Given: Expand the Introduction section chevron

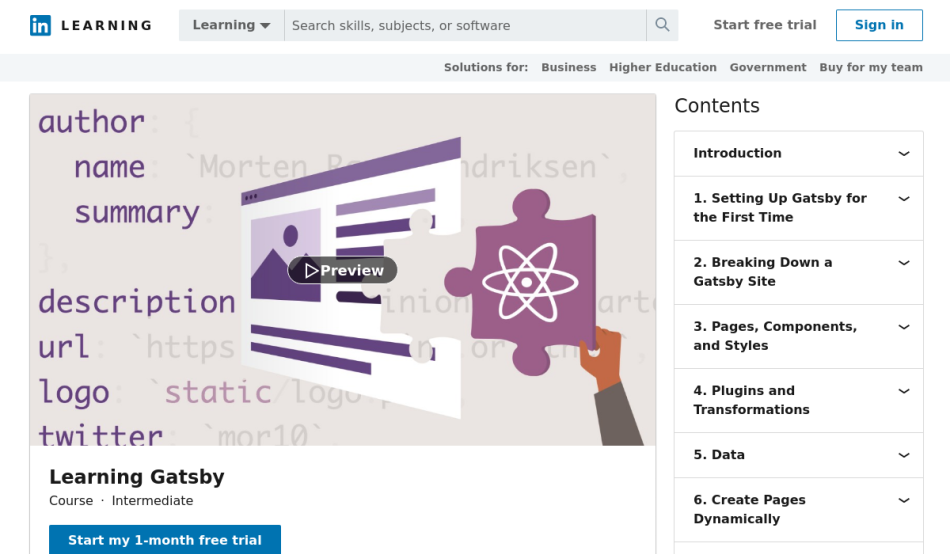Looking at the screenshot, I should pos(904,153).
